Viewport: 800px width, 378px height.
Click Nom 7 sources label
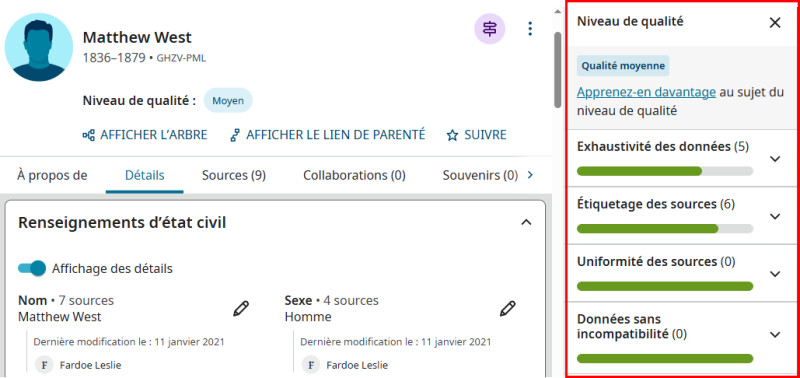point(66,300)
